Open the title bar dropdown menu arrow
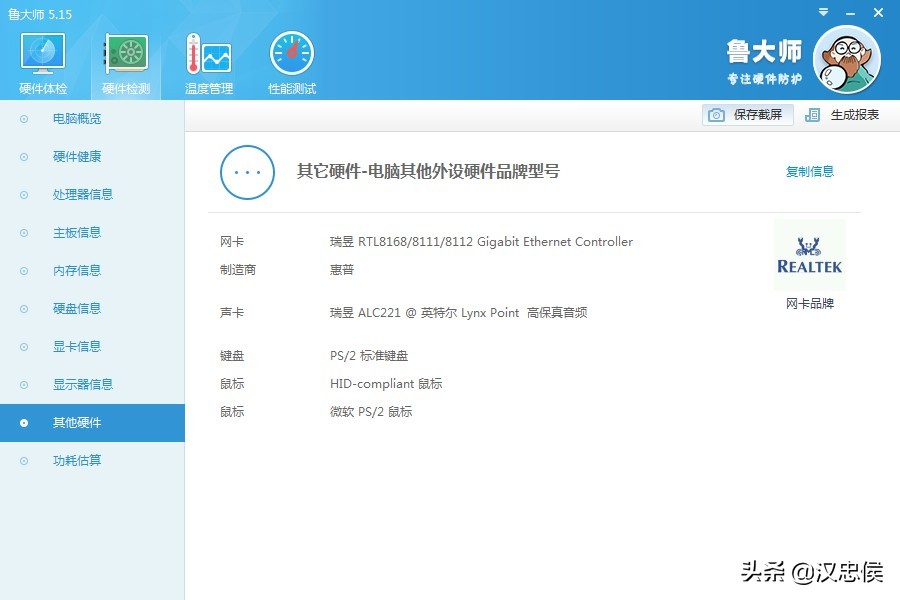Screen dimensions: 900x600 coord(823,12)
